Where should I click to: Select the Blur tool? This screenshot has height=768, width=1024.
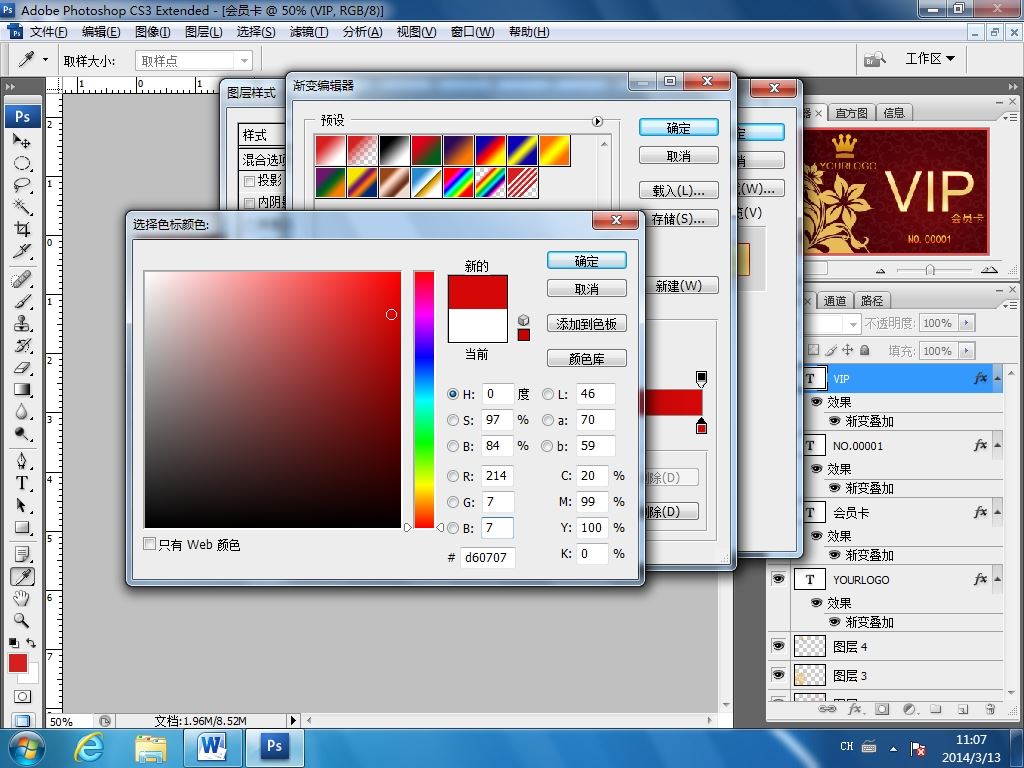tap(22, 412)
